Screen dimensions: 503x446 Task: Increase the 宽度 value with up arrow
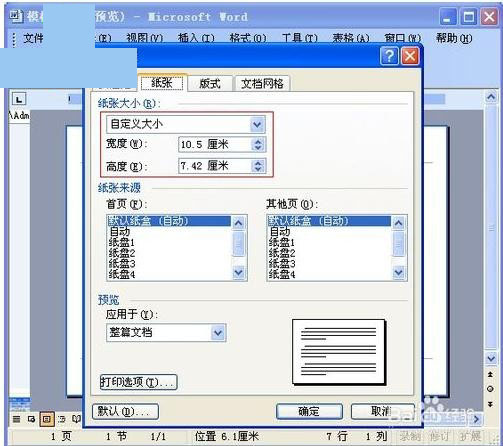pos(258,141)
